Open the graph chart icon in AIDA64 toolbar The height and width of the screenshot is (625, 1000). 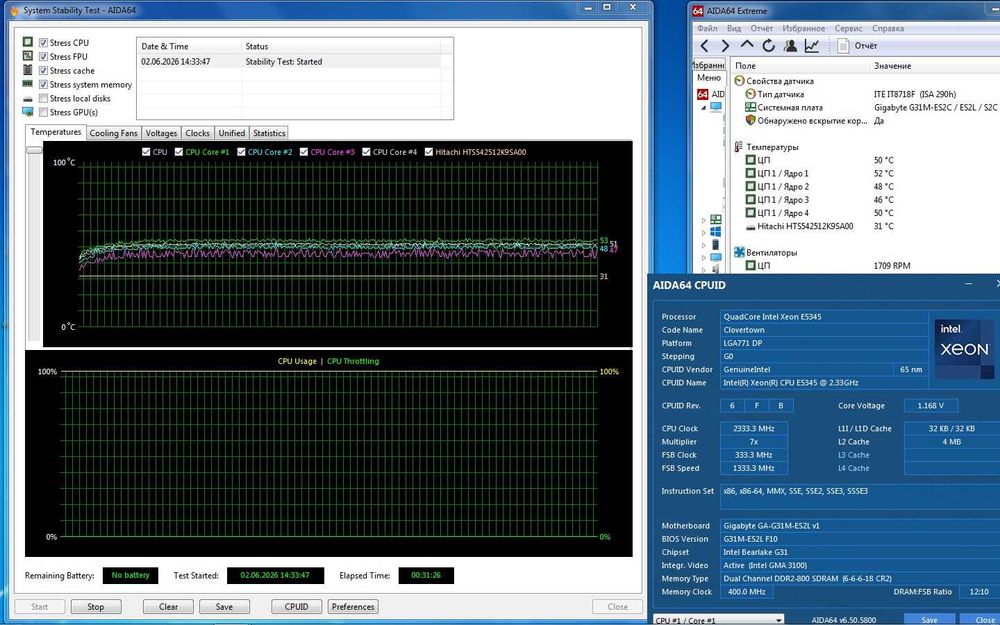(812, 46)
